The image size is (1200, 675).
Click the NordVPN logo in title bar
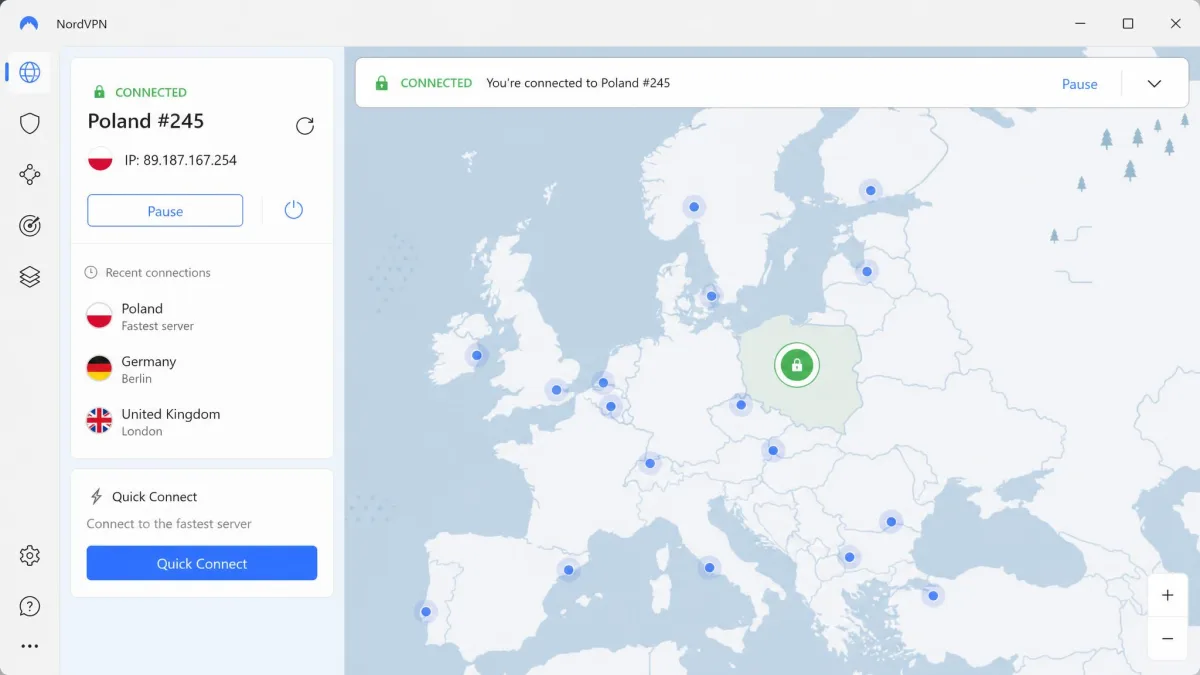29,23
